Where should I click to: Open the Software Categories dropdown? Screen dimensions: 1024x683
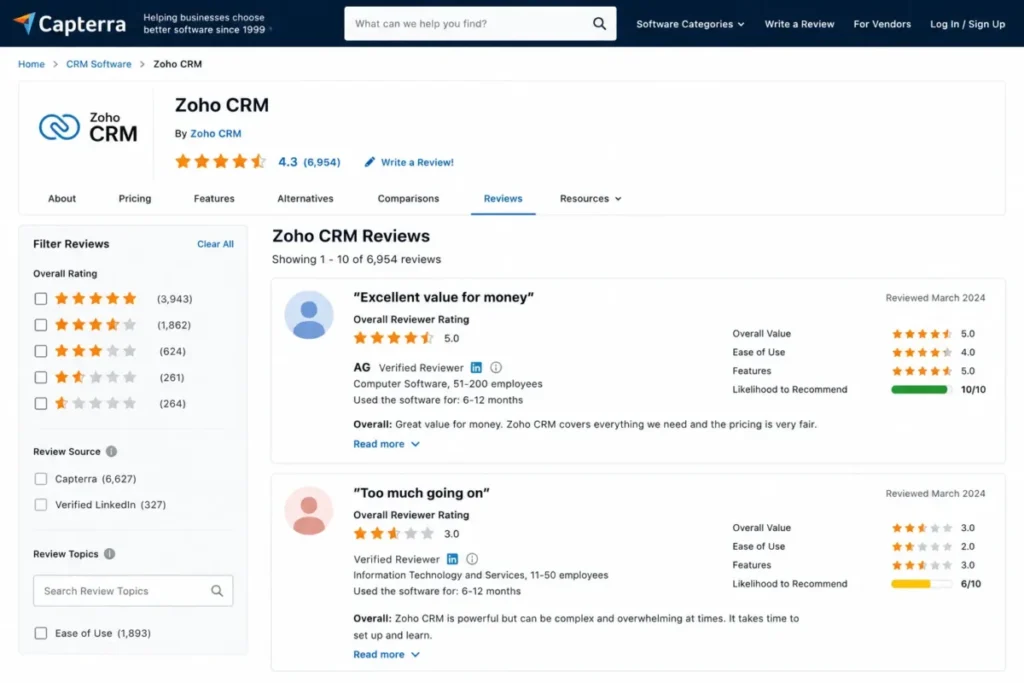[x=690, y=24]
